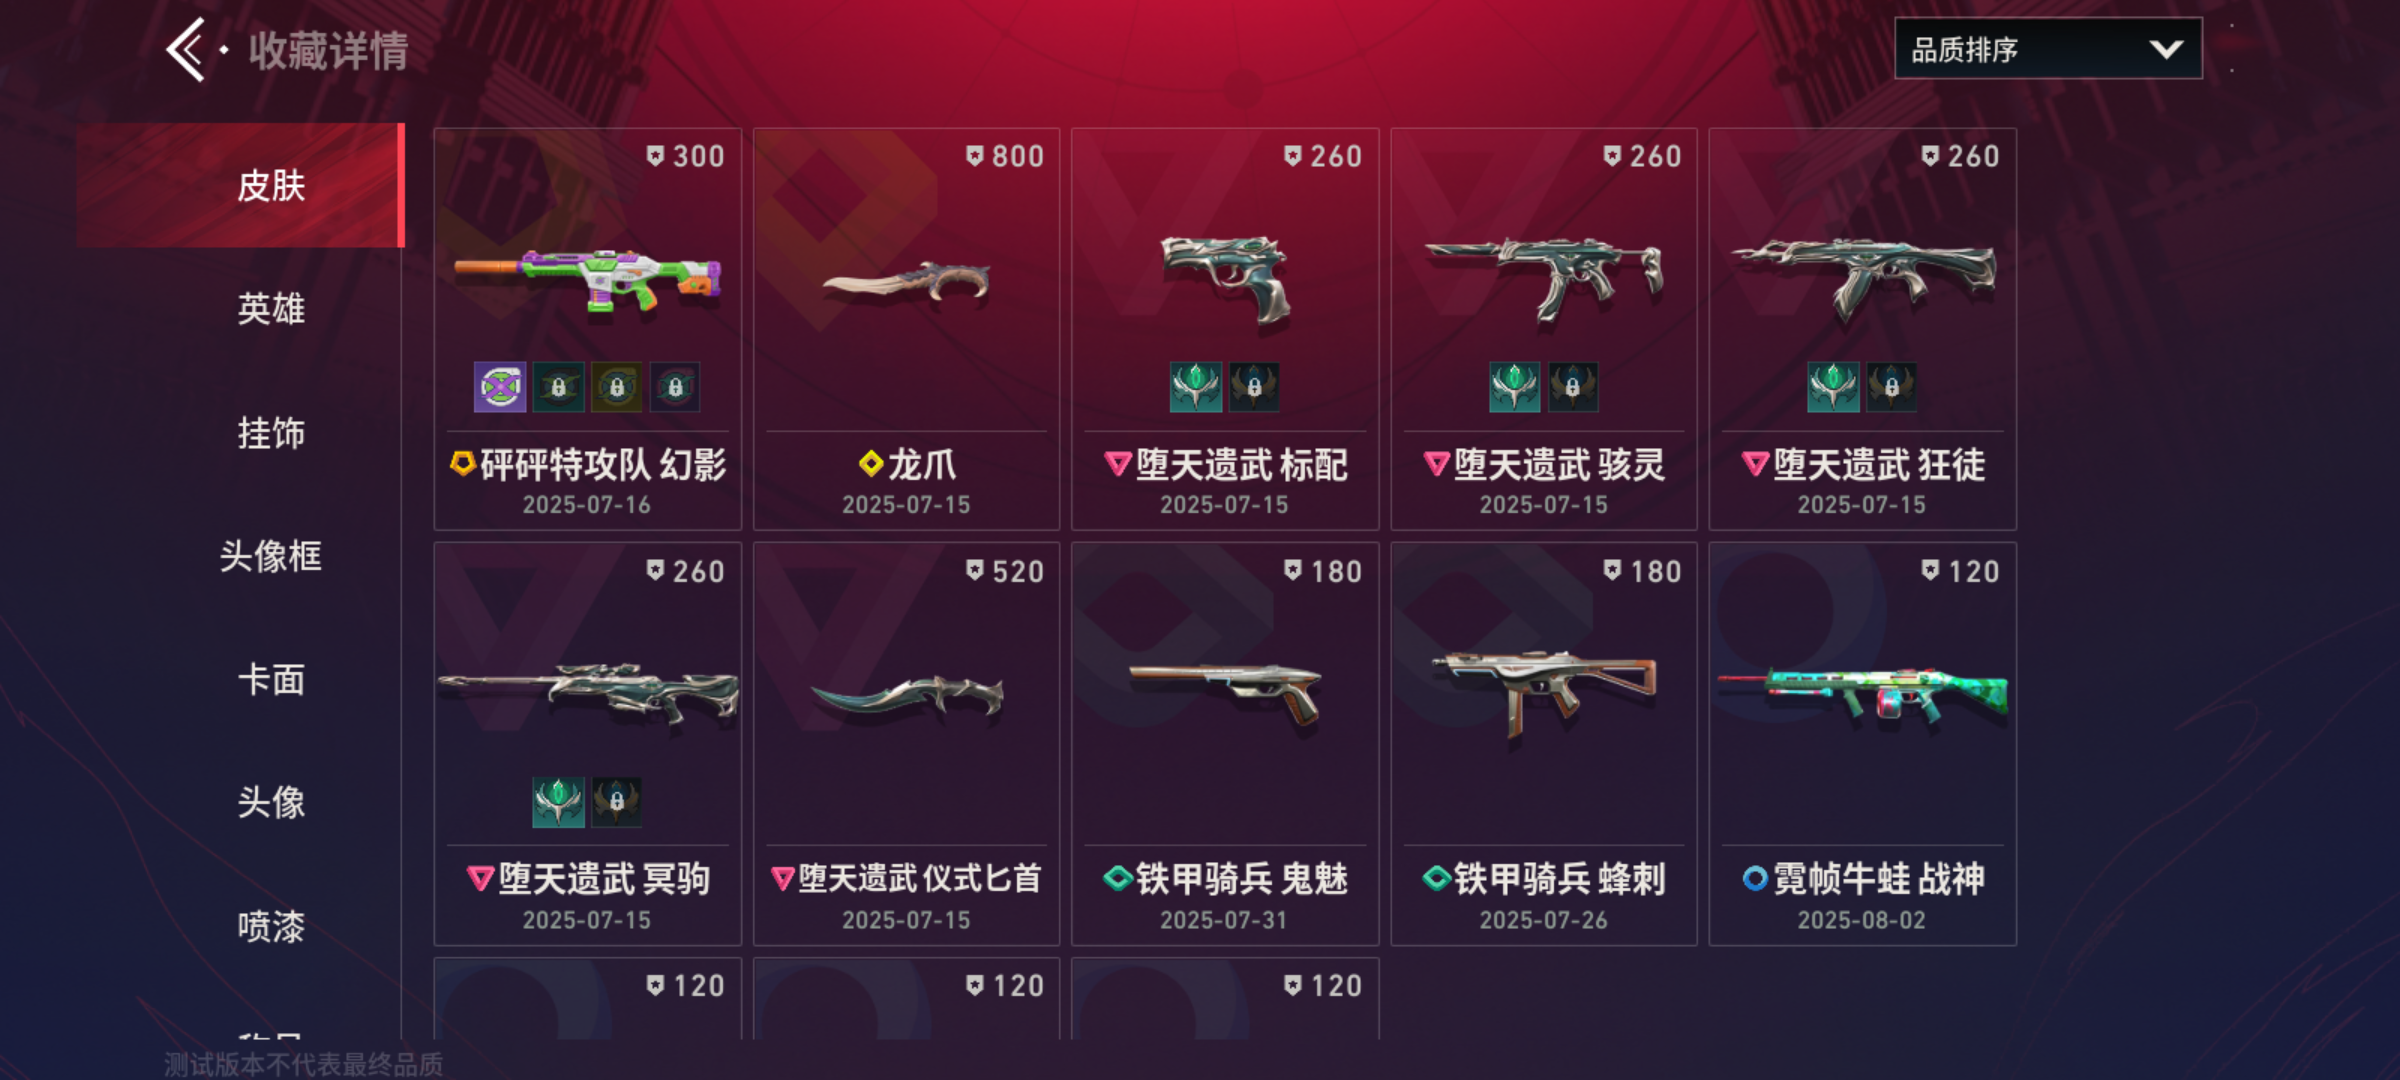Select the green emblem variant of 堕天遗武 标配
The image size is (2400, 1080).
(x=1196, y=387)
